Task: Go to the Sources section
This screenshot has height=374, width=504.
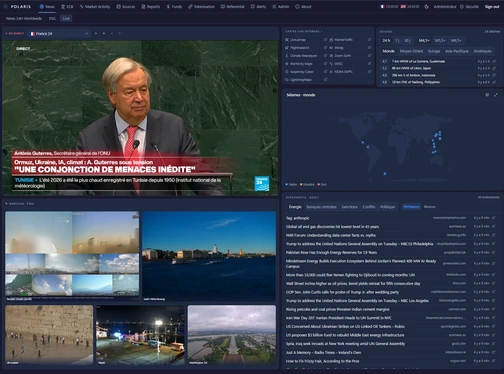Action: pyautogui.click(x=126, y=6)
